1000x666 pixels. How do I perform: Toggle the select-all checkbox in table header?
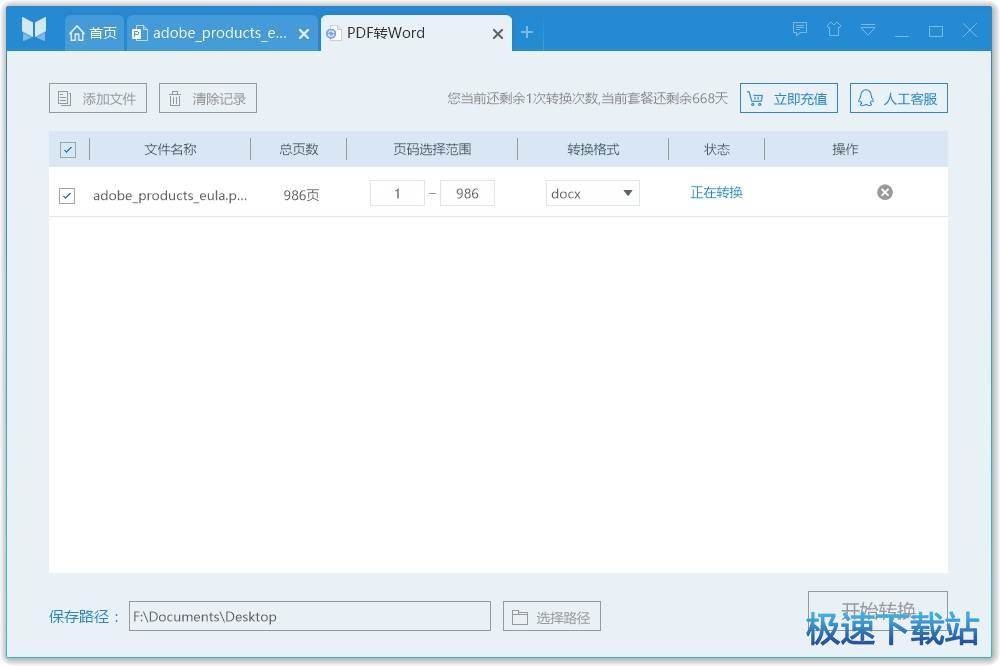tap(67, 148)
